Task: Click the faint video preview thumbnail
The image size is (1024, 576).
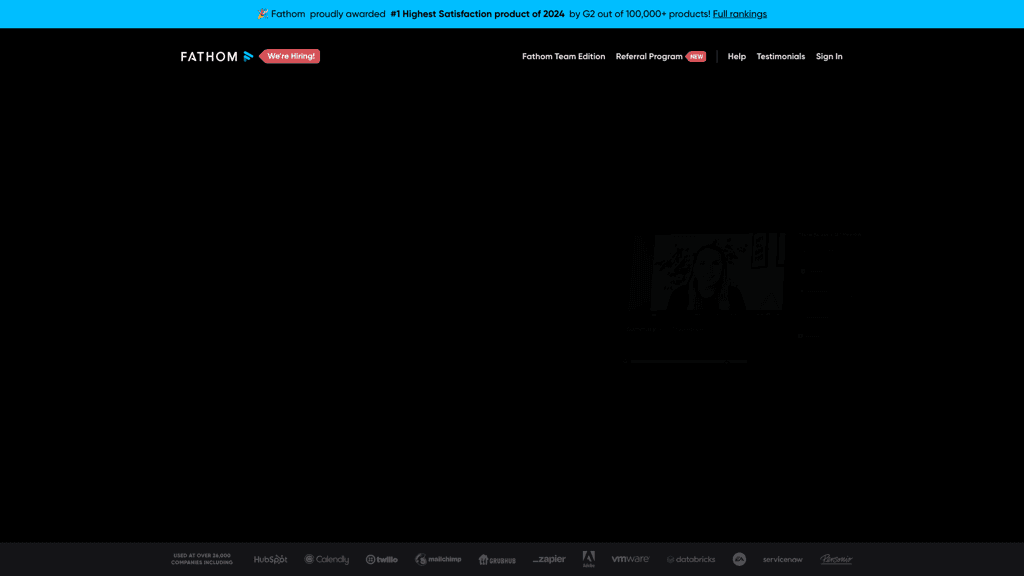Action: (x=707, y=272)
